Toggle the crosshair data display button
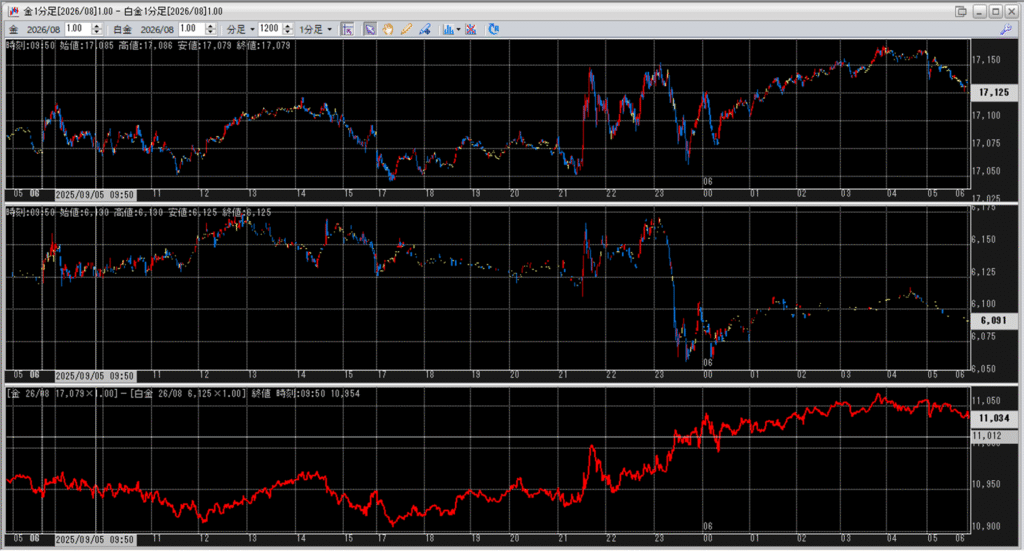 (347, 29)
